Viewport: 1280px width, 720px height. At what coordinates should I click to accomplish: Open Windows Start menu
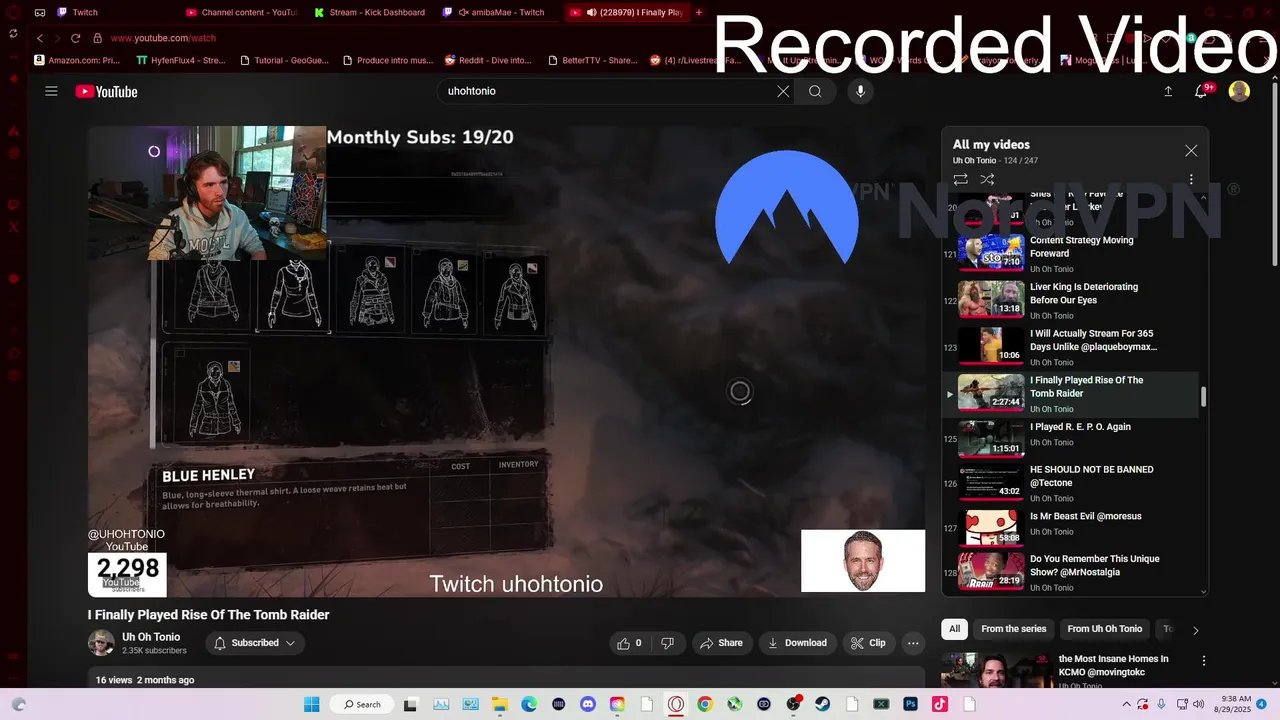coord(311,704)
